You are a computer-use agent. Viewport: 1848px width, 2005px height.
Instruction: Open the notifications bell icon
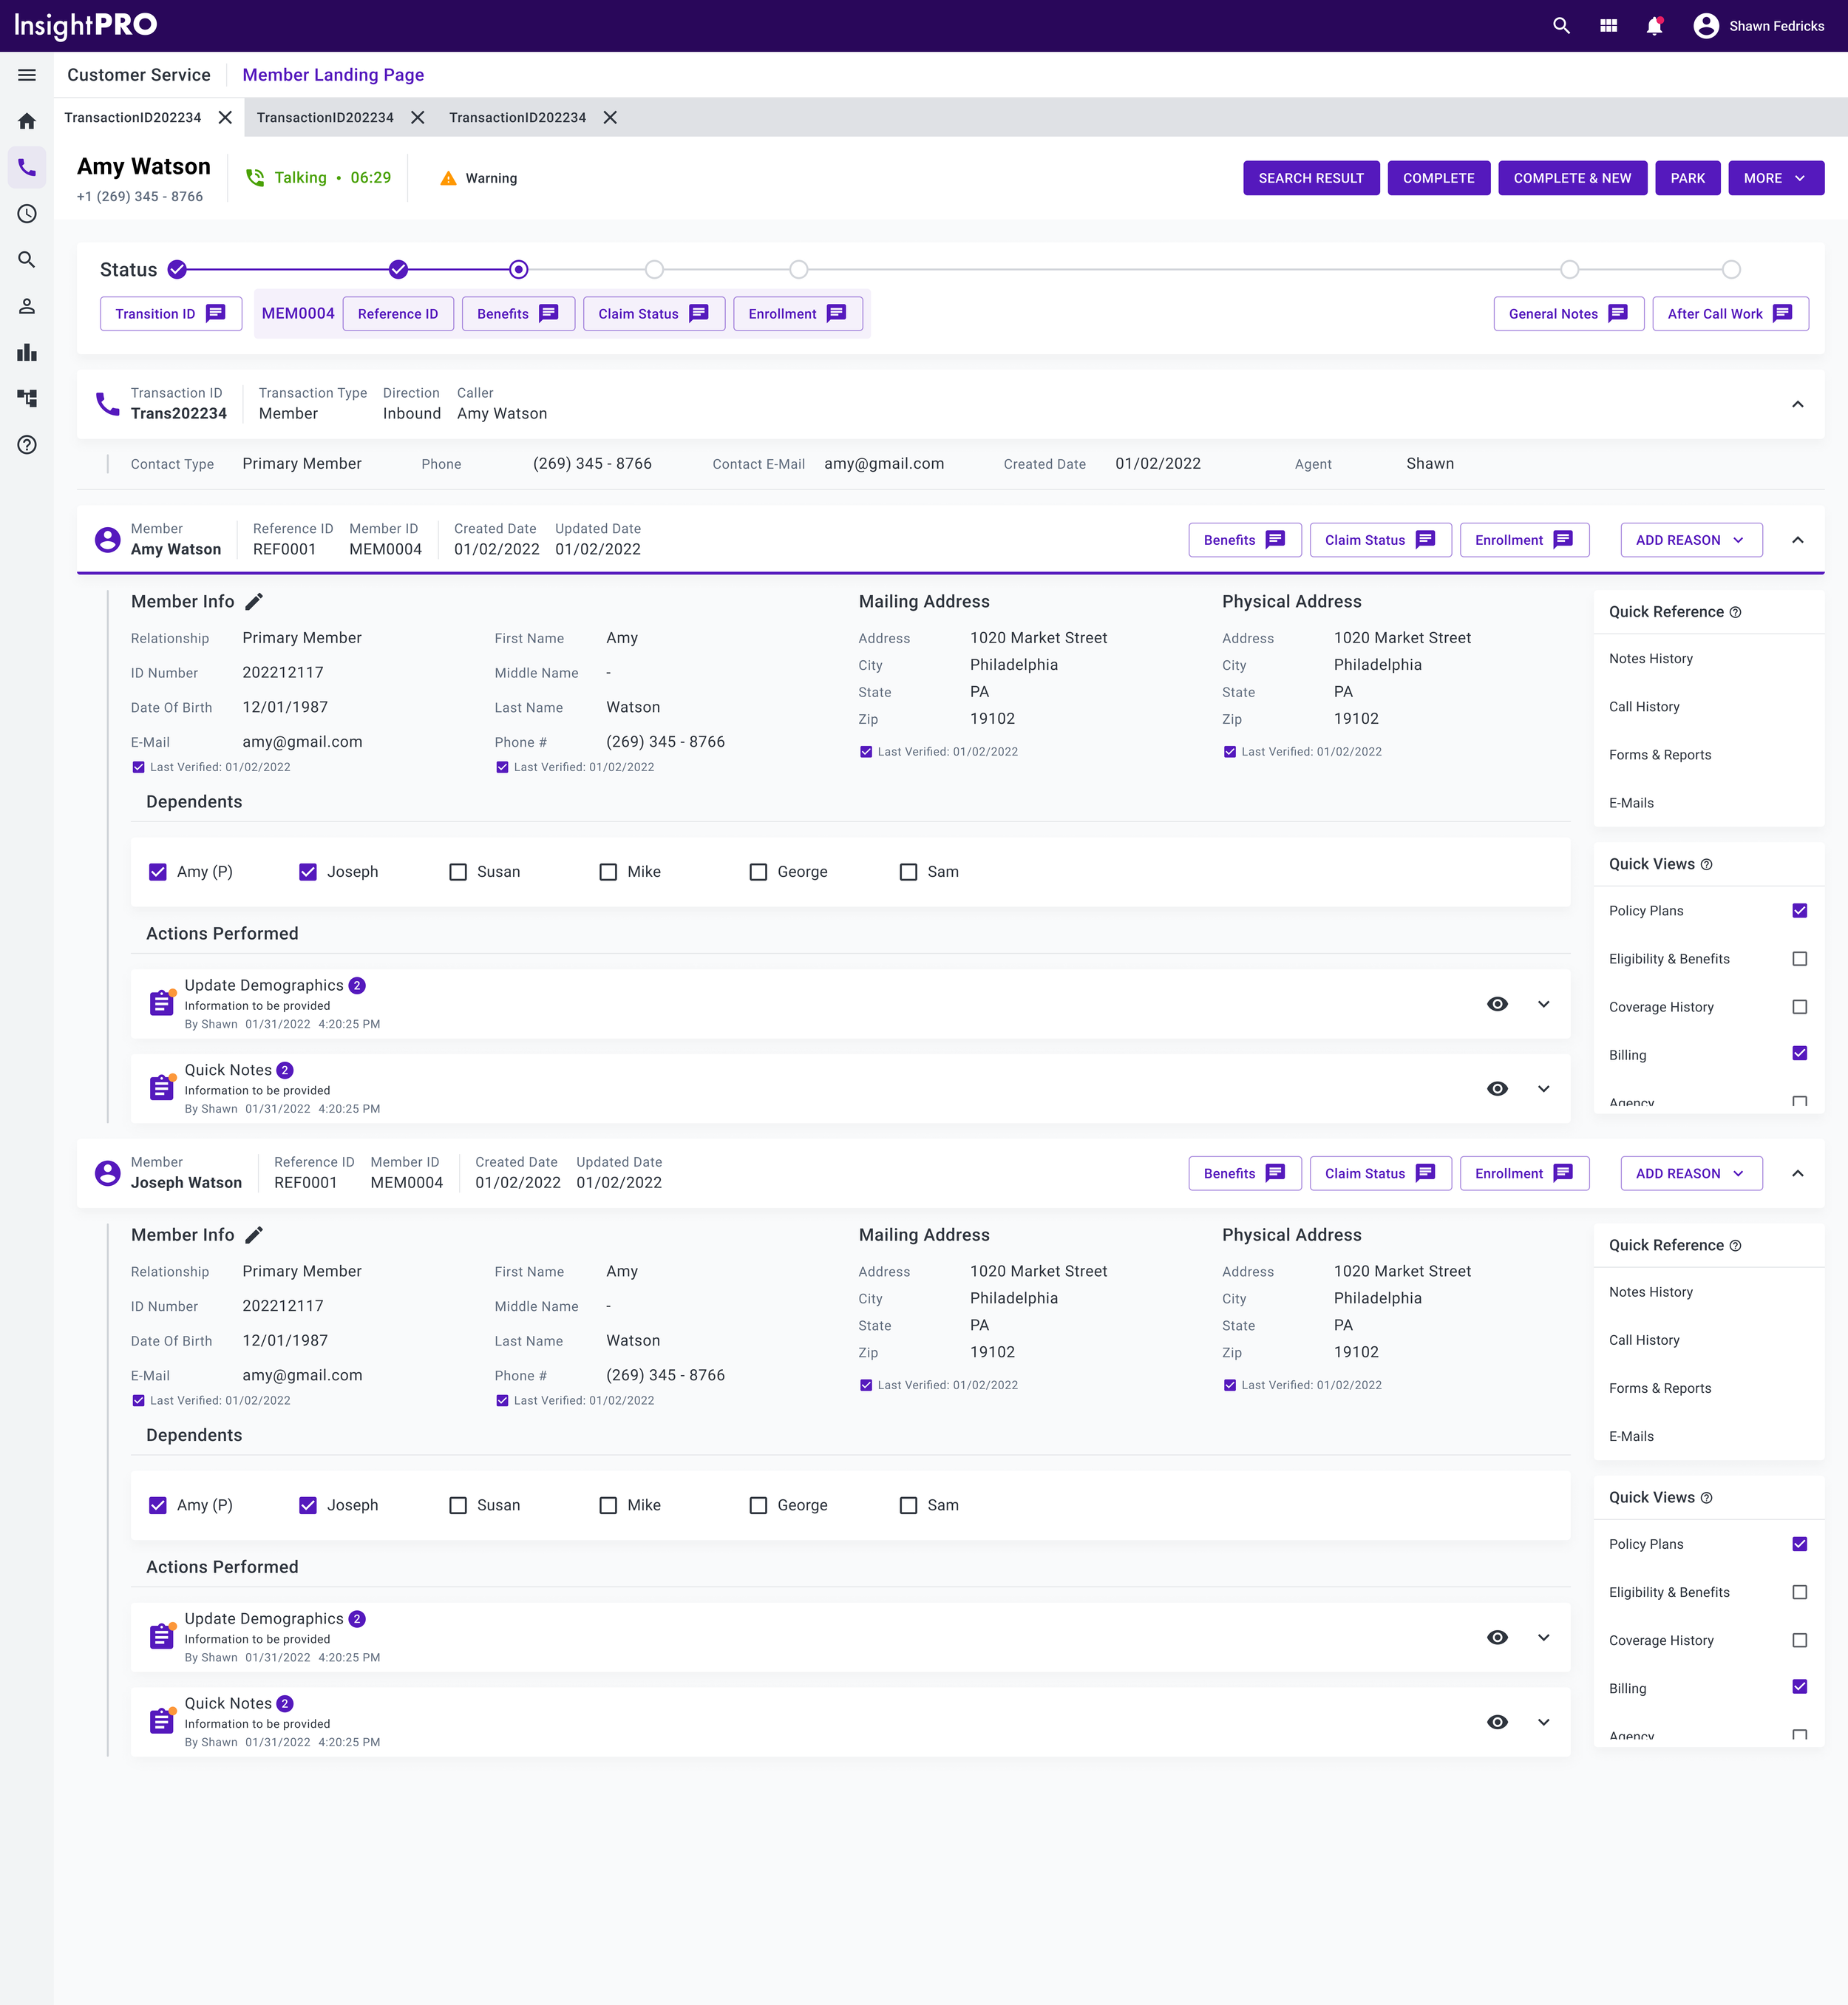point(1654,26)
